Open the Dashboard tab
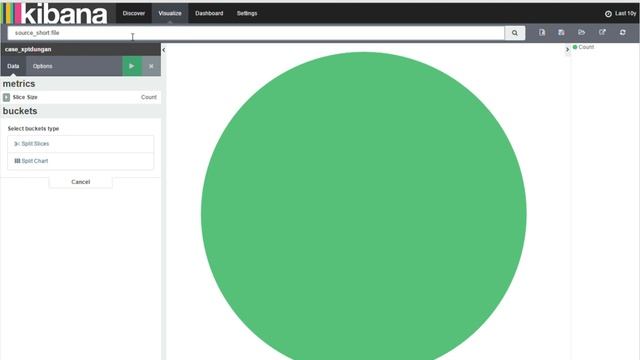640x360 pixels. click(209, 13)
